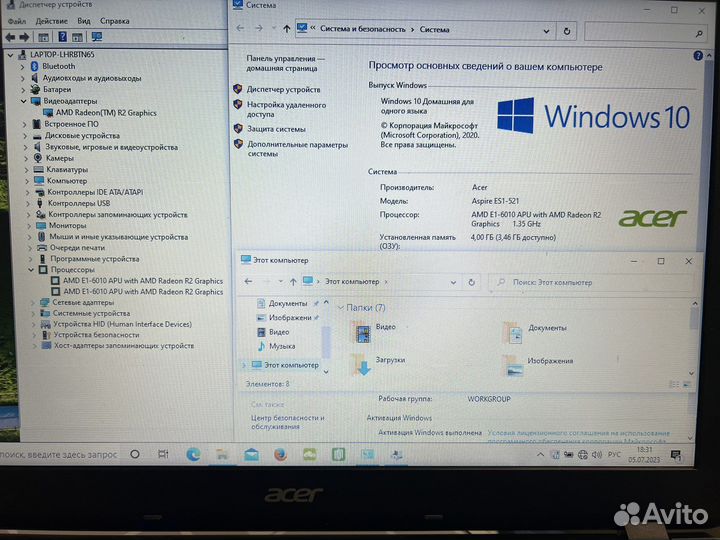Click the Forward arrow in Device Manager toolbar
The width and height of the screenshot is (720, 540).
click(x=24, y=37)
